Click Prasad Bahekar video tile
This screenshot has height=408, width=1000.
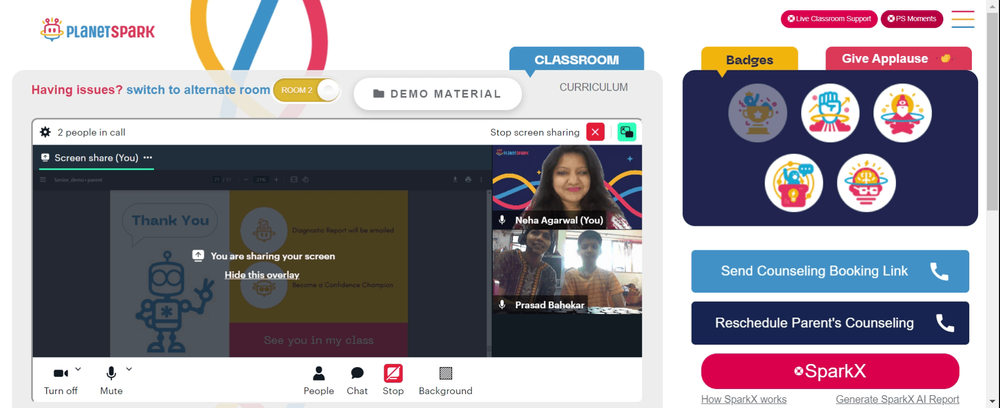pos(567,272)
